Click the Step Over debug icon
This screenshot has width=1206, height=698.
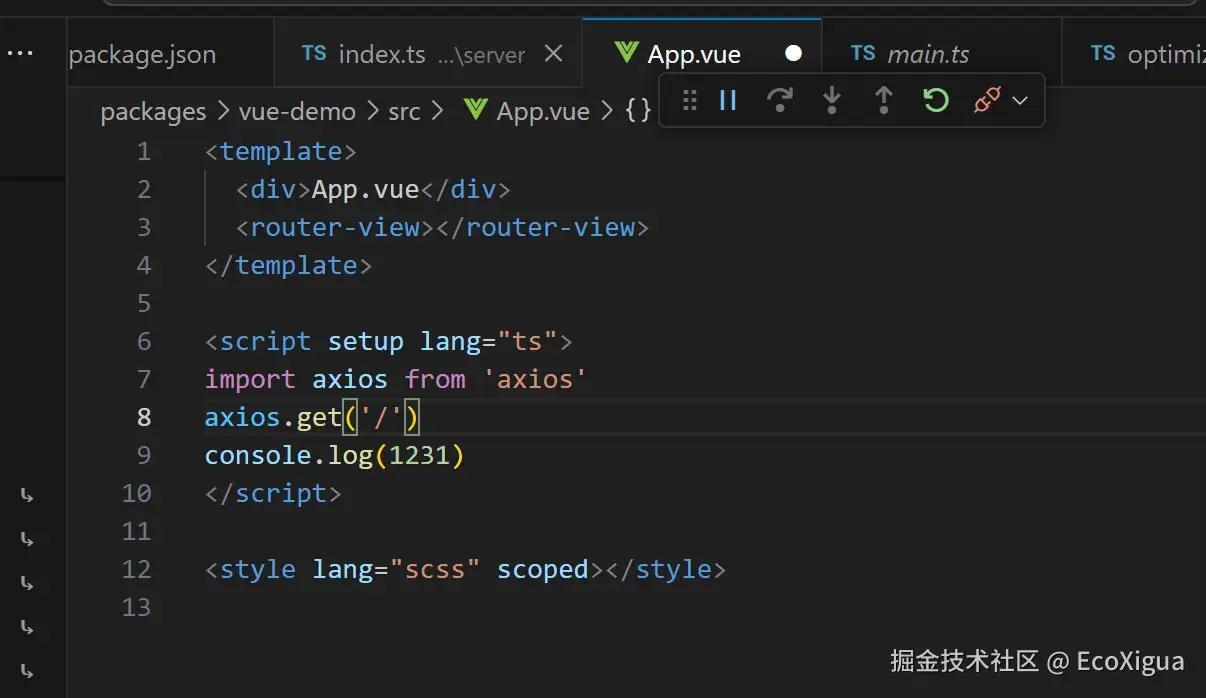click(x=779, y=100)
